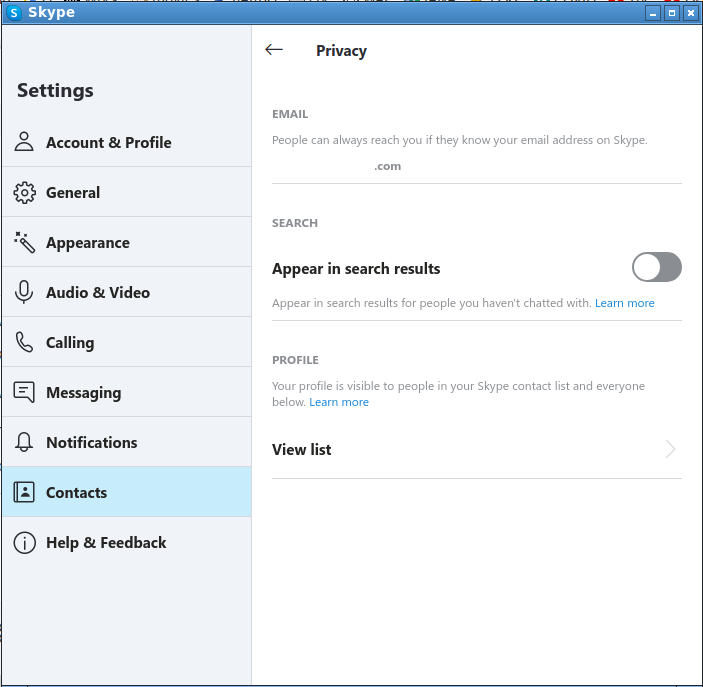Screen dimensions: 703x687
Task: Click the EMAIL section label
Action: tap(290, 114)
